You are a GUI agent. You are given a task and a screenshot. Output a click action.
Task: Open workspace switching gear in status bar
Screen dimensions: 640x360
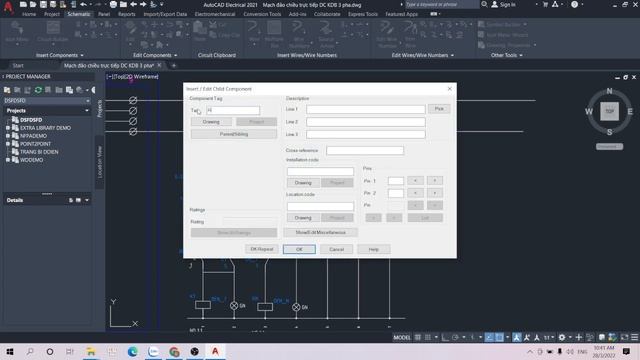562,337
